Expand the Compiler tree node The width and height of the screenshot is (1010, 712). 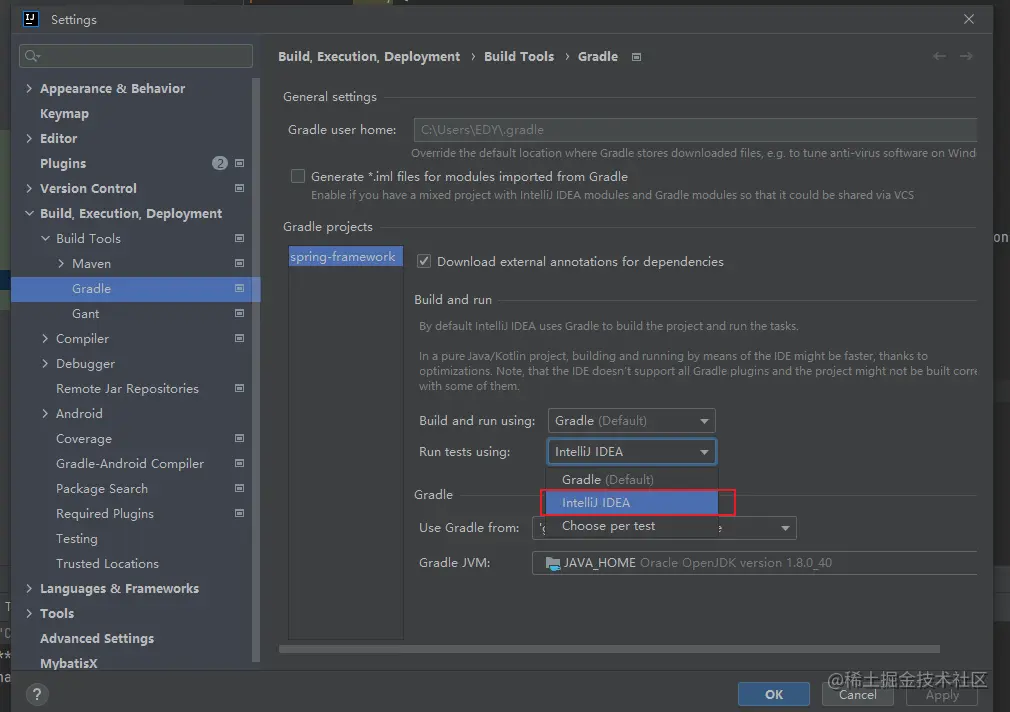click(x=45, y=338)
